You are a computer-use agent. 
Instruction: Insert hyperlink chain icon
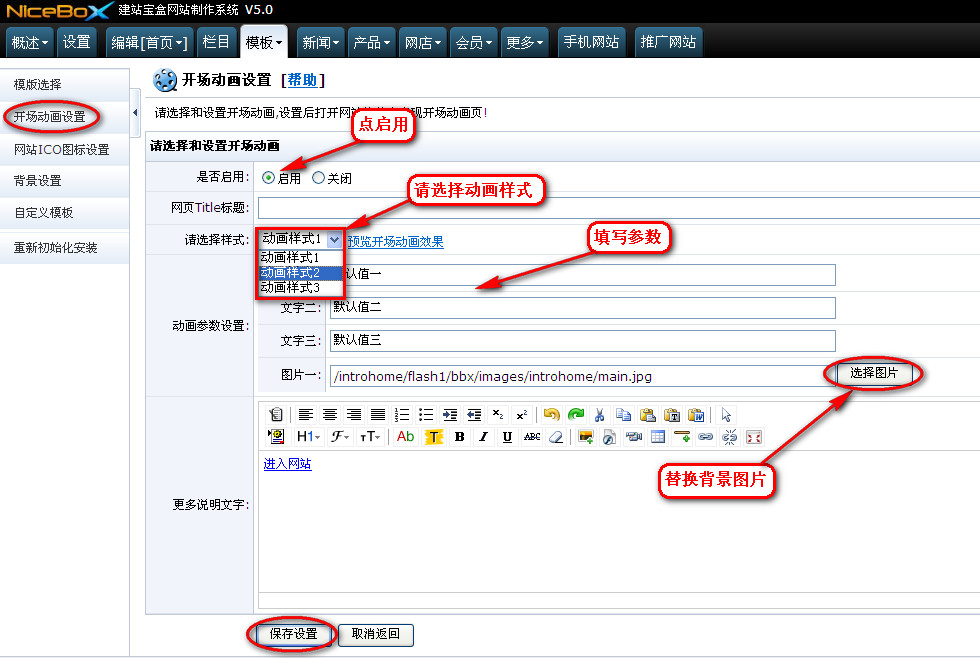(x=706, y=437)
